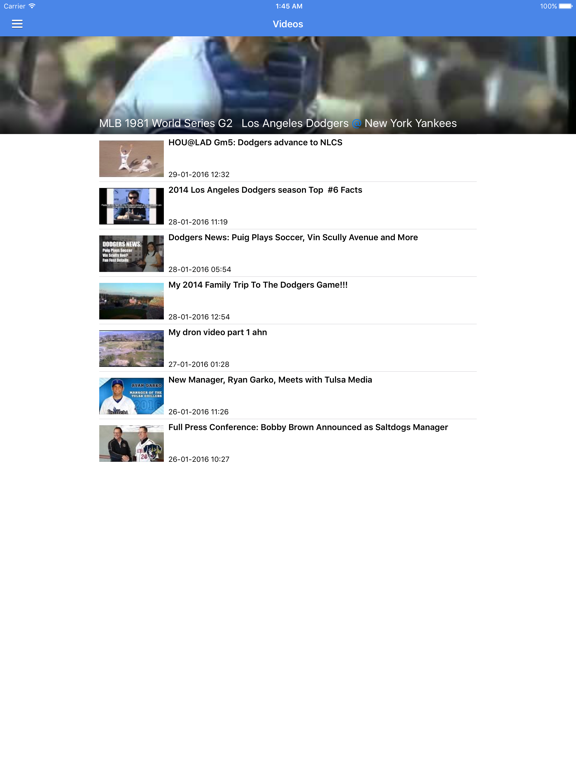Open Bobby Brown press conference thumbnail

[131, 444]
